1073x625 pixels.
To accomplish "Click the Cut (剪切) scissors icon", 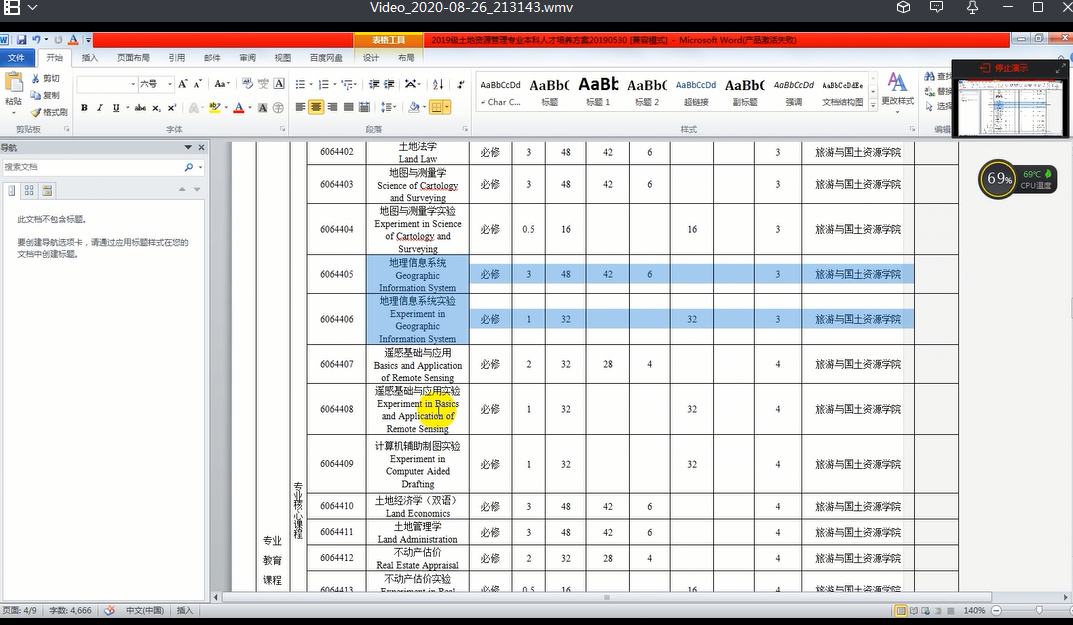I will (36, 78).
